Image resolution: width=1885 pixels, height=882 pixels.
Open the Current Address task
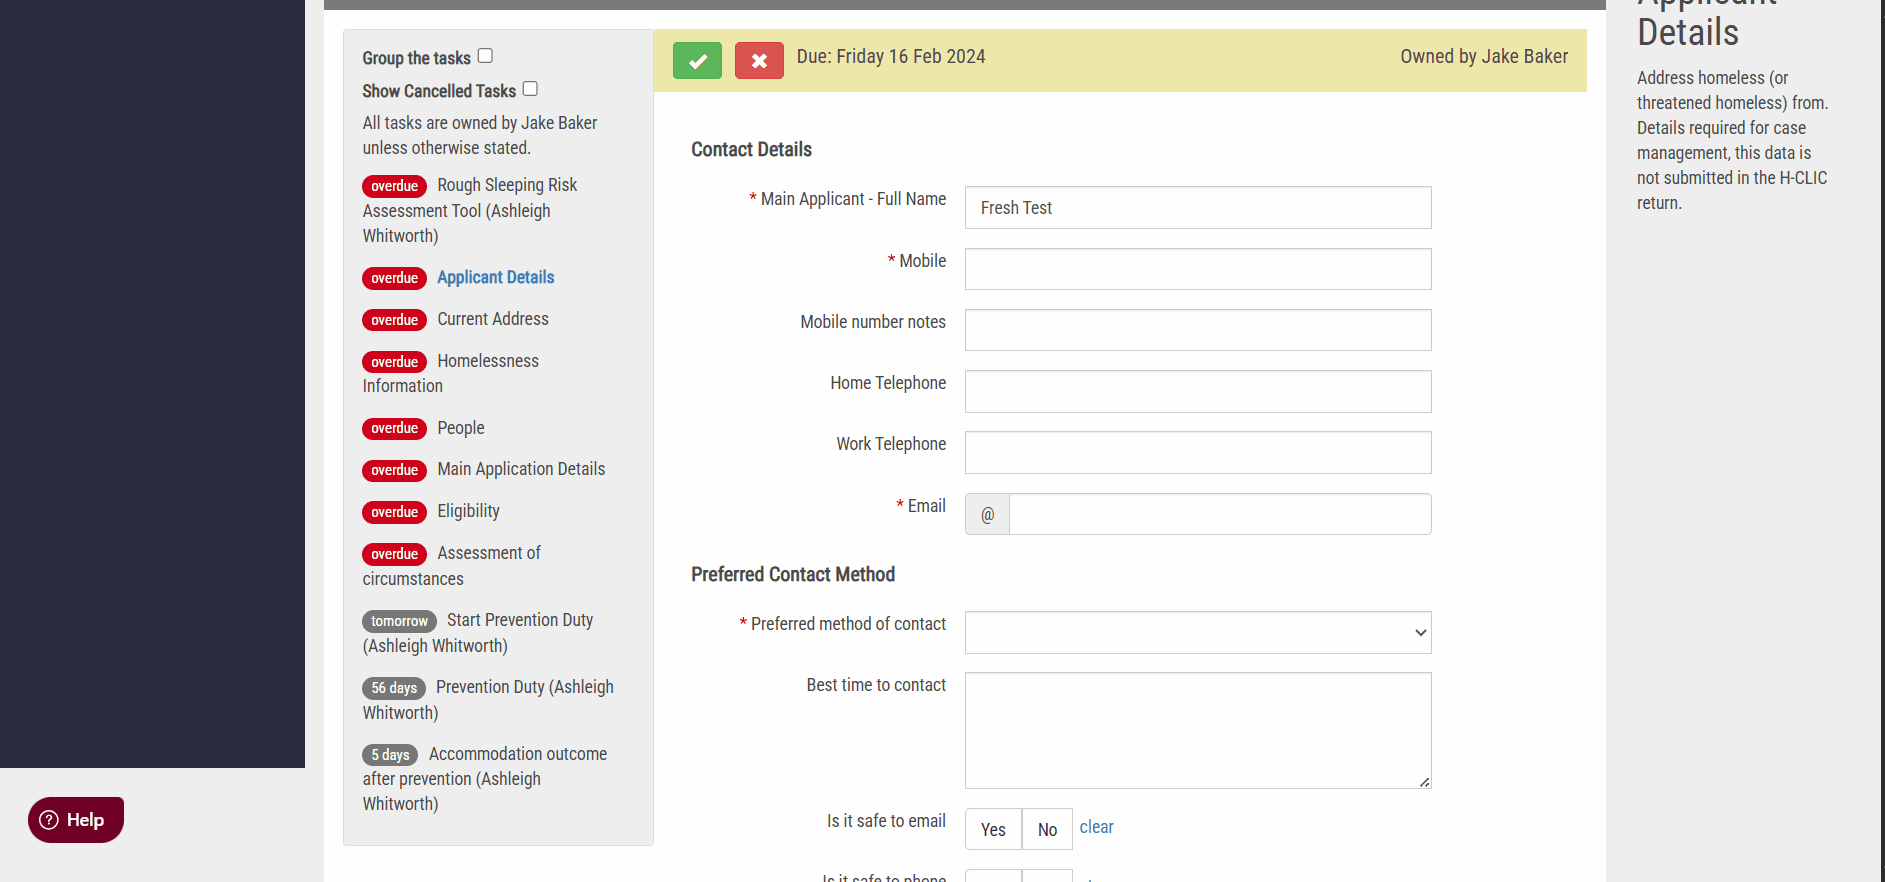493,319
